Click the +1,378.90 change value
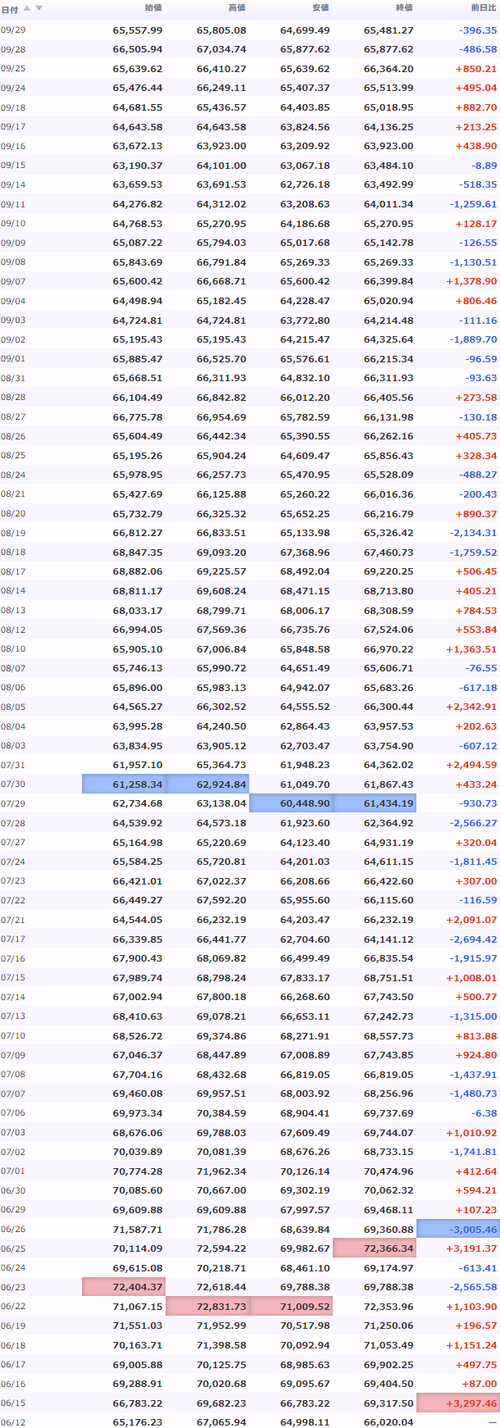This screenshot has width=500, height=1428. click(x=472, y=281)
